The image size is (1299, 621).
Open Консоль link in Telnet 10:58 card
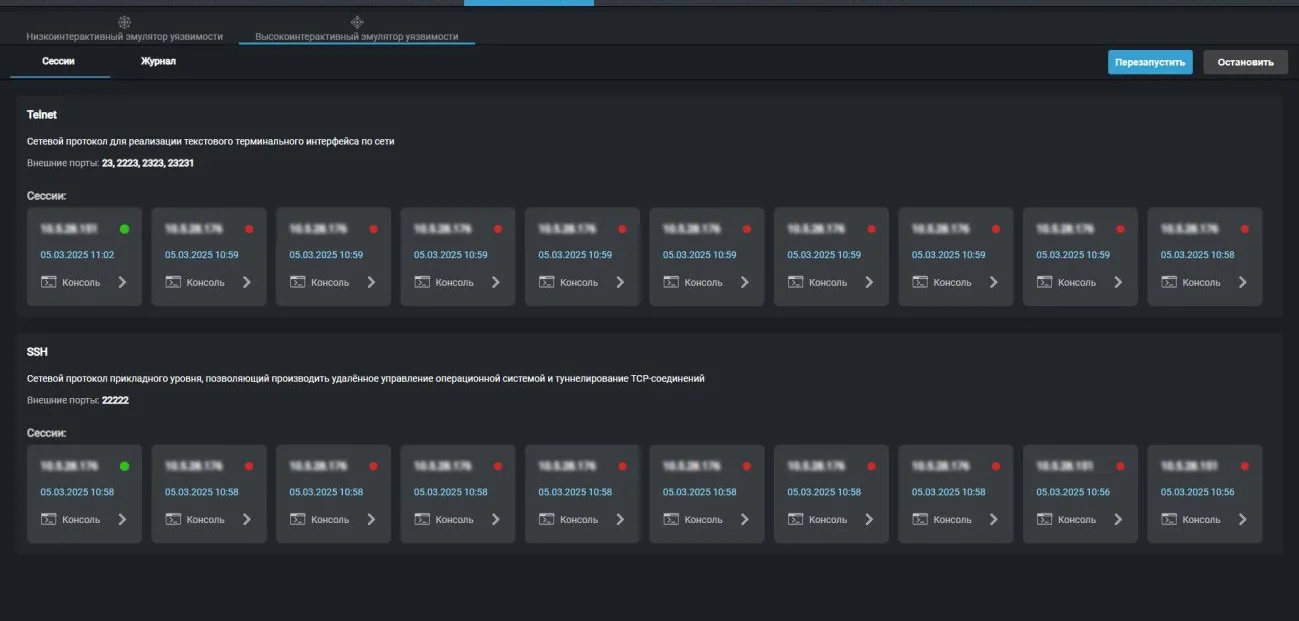tap(1201, 283)
